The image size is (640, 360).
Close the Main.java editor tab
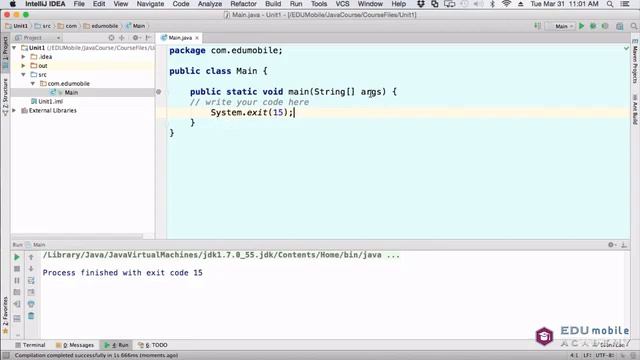tap(197, 38)
